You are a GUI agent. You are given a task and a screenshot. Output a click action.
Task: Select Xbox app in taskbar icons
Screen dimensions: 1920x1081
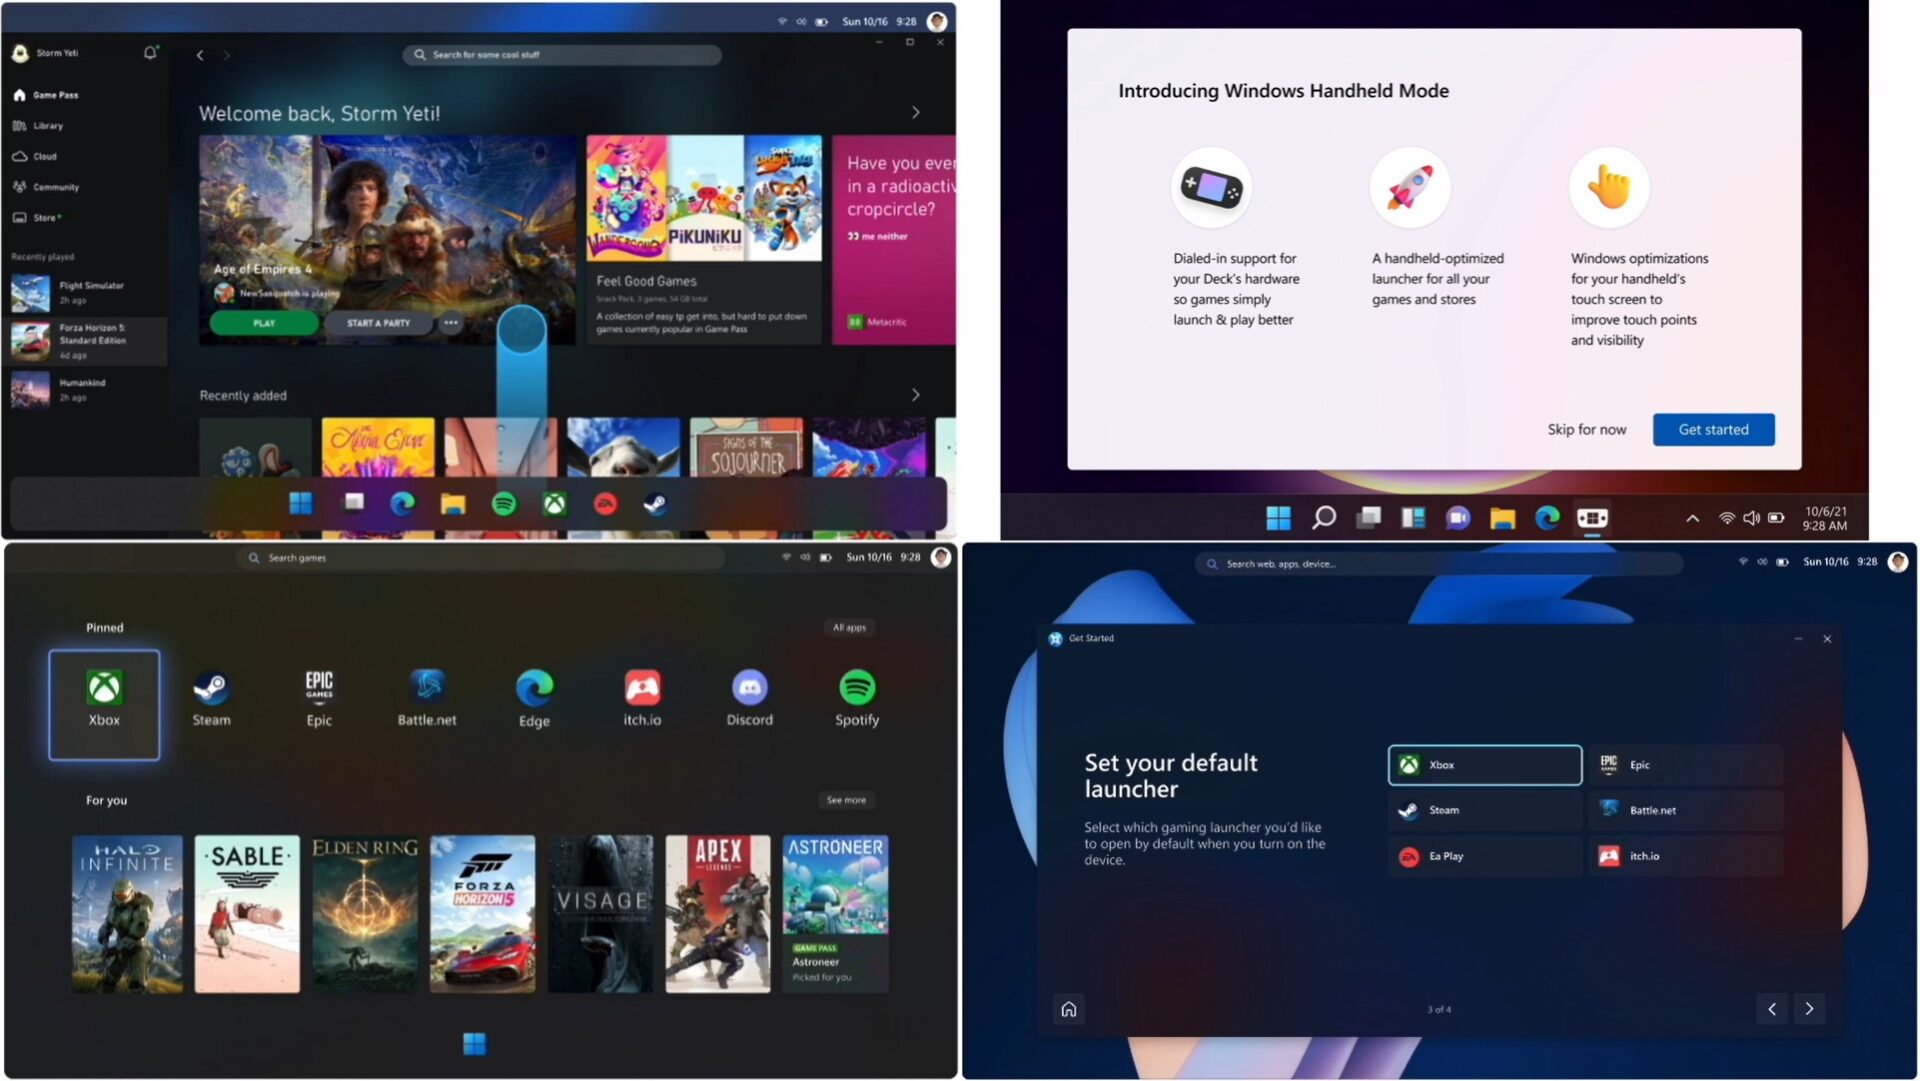[x=554, y=504]
